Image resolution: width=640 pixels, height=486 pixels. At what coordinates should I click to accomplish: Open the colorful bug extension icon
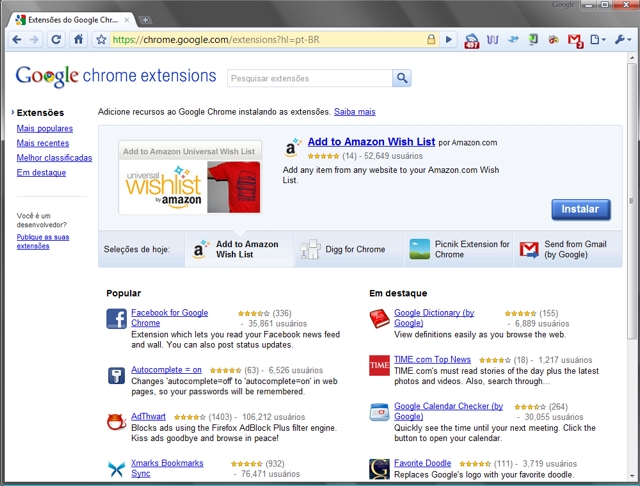pos(553,40)
